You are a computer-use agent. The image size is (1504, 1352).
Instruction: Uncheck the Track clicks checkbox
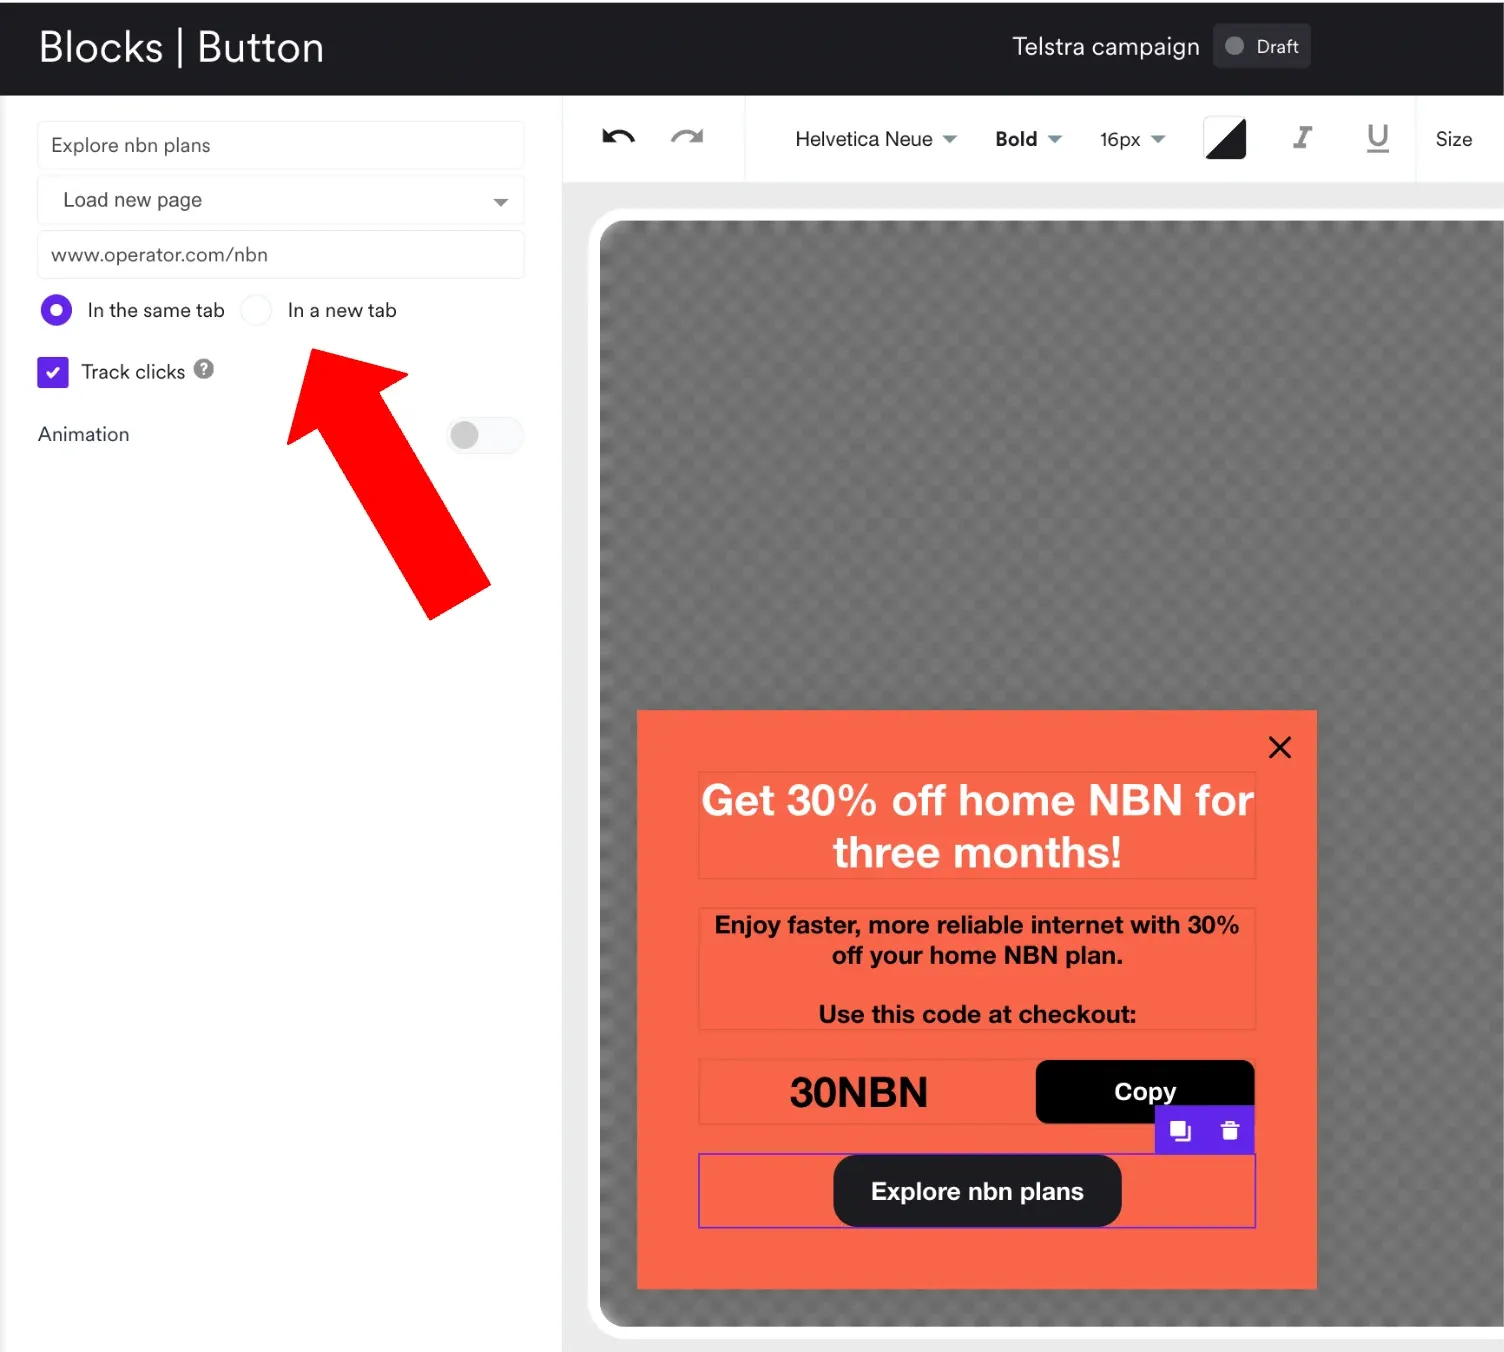[x=53, y=372]
